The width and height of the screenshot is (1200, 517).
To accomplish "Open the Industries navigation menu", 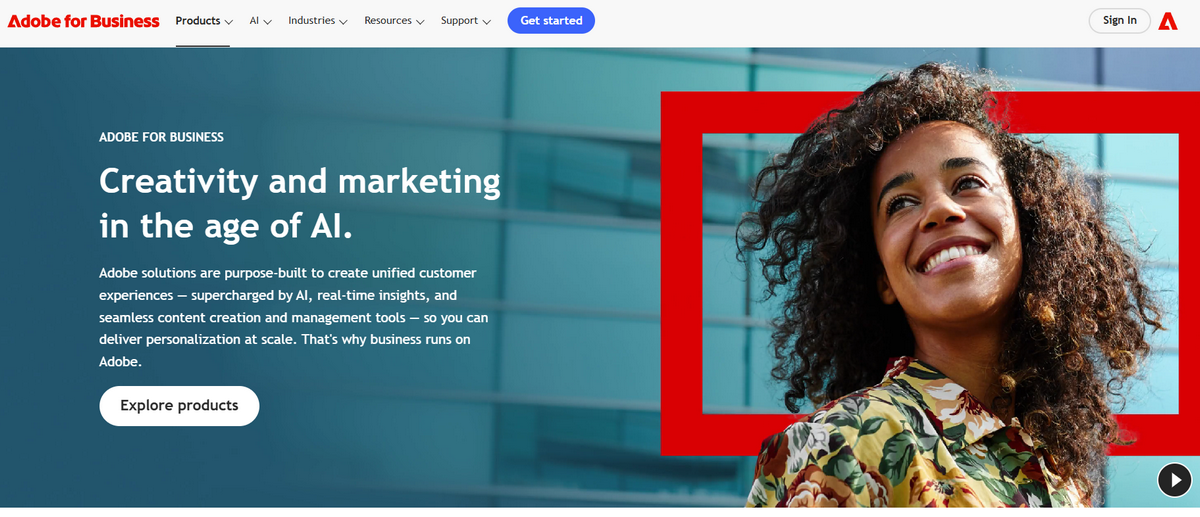I will (318, 21).
